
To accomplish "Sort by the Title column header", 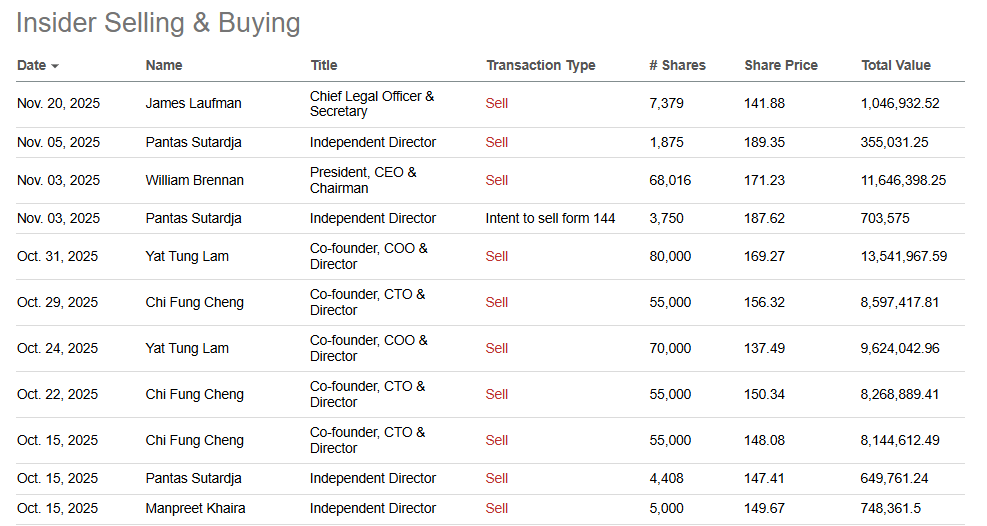I will coord(323,65).
